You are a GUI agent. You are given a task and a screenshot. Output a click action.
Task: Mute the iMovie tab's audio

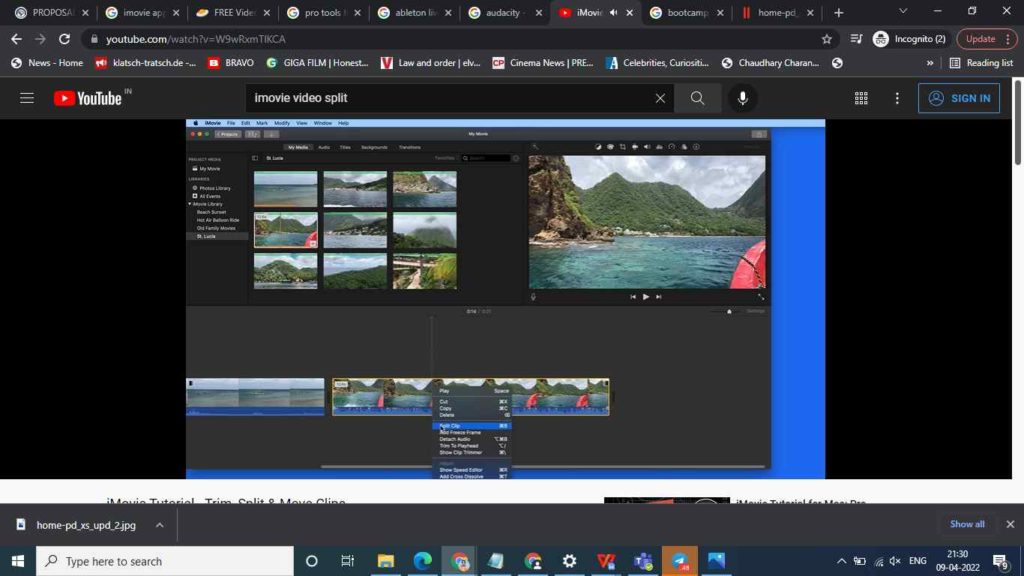pyautogui.click(x=613, y=12)
